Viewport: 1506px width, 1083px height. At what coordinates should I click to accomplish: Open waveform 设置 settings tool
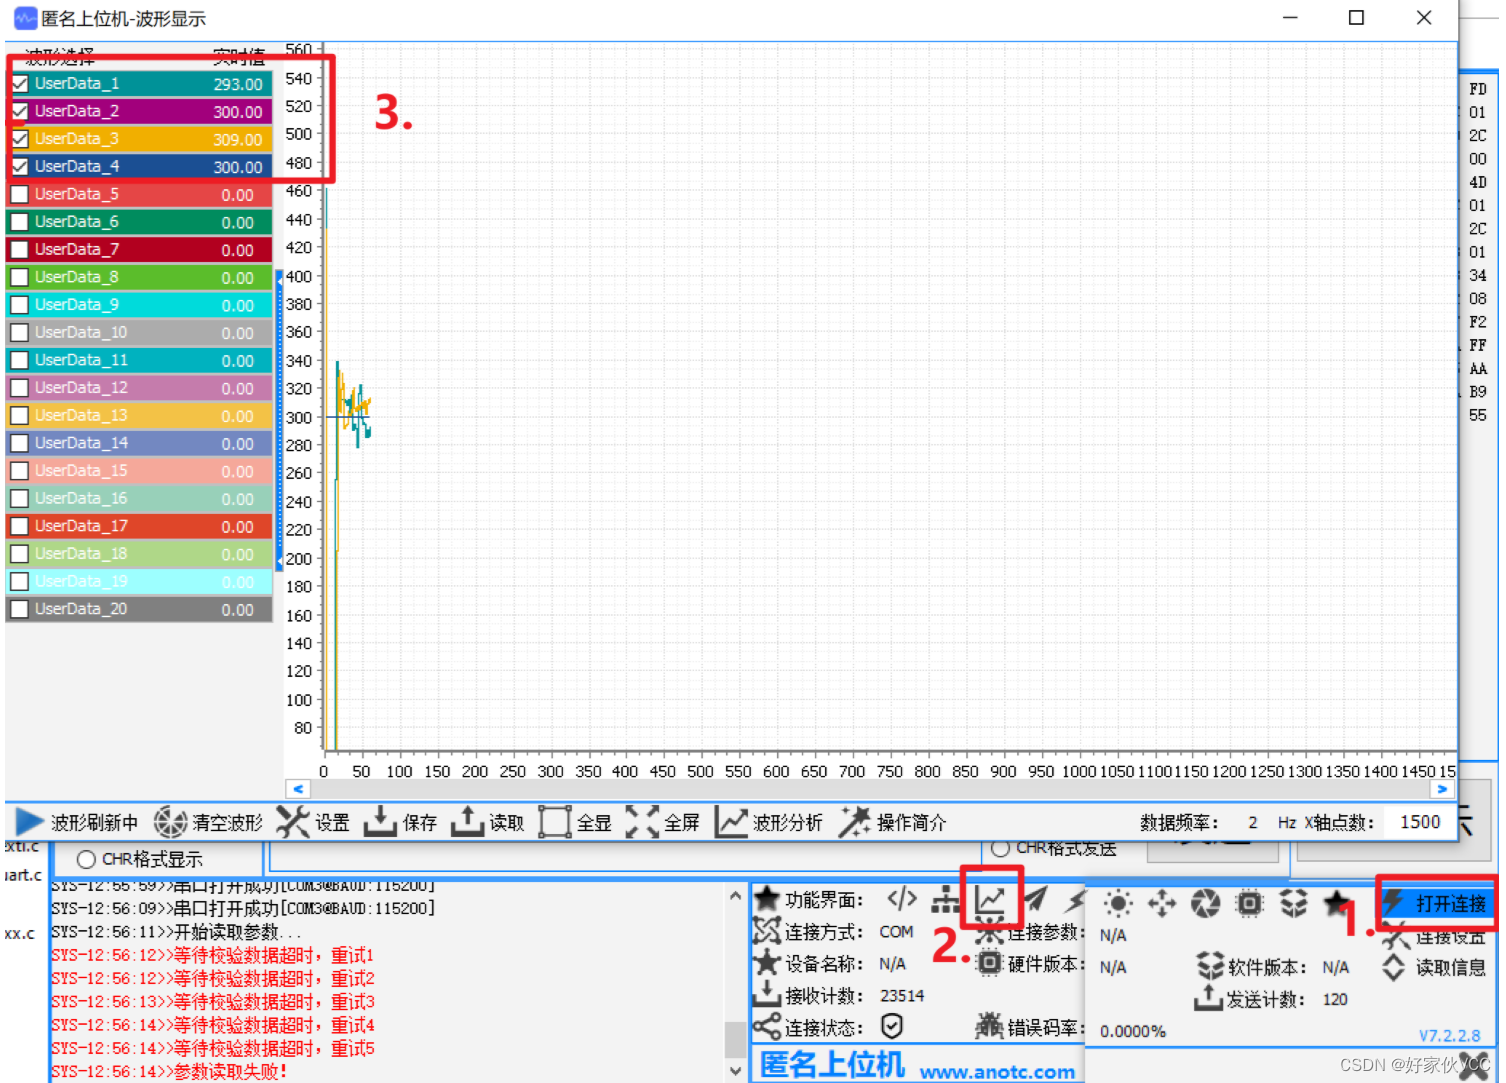pyautogui.click(x=313, y=822)
